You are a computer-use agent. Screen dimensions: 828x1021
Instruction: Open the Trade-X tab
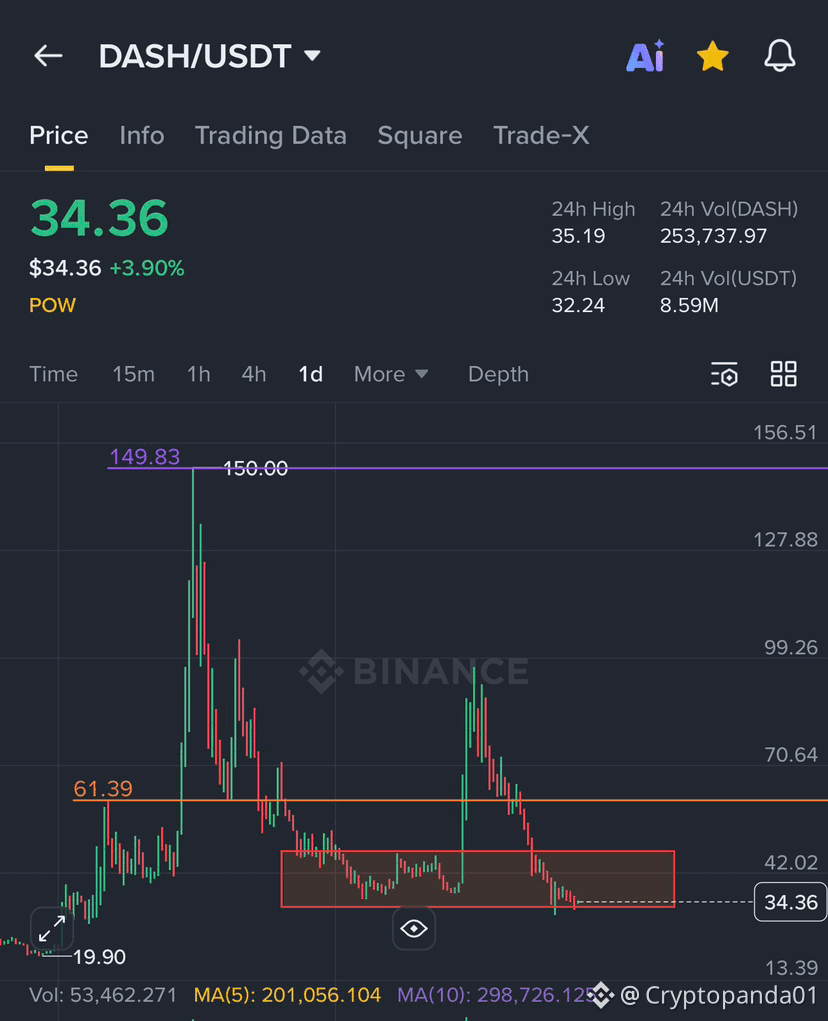(541, 135)
